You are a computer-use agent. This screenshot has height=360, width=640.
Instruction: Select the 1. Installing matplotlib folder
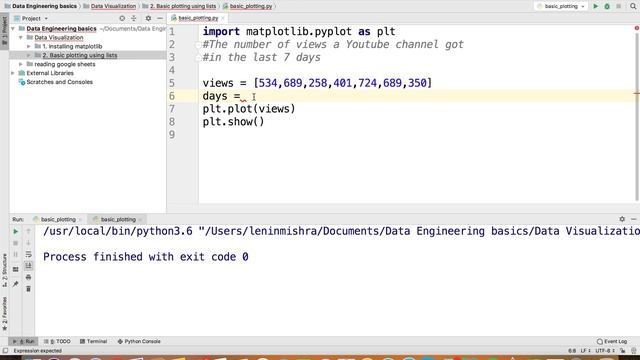click(x=72, y=47)
